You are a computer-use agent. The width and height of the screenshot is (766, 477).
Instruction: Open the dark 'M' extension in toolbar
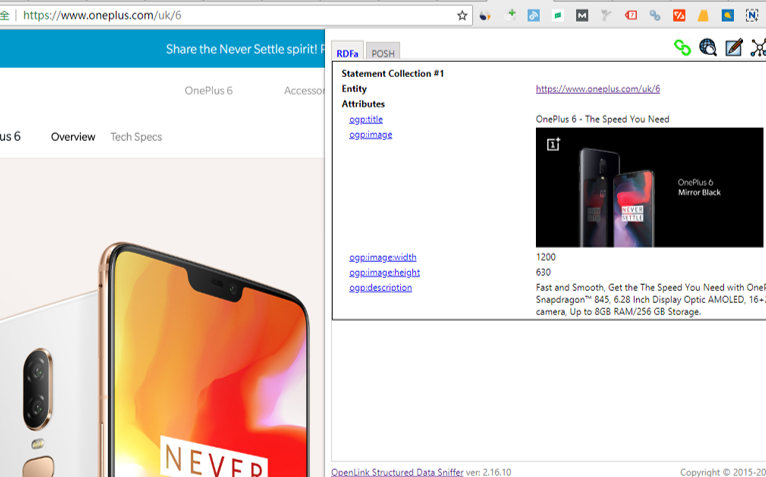coord(582,16)
